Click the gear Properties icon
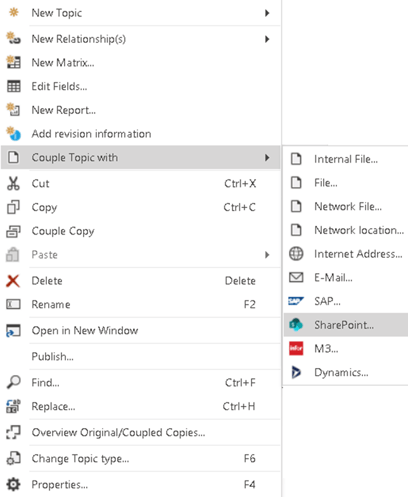The height and width of the screenshot is (497, 408). [x=13, y=484]
